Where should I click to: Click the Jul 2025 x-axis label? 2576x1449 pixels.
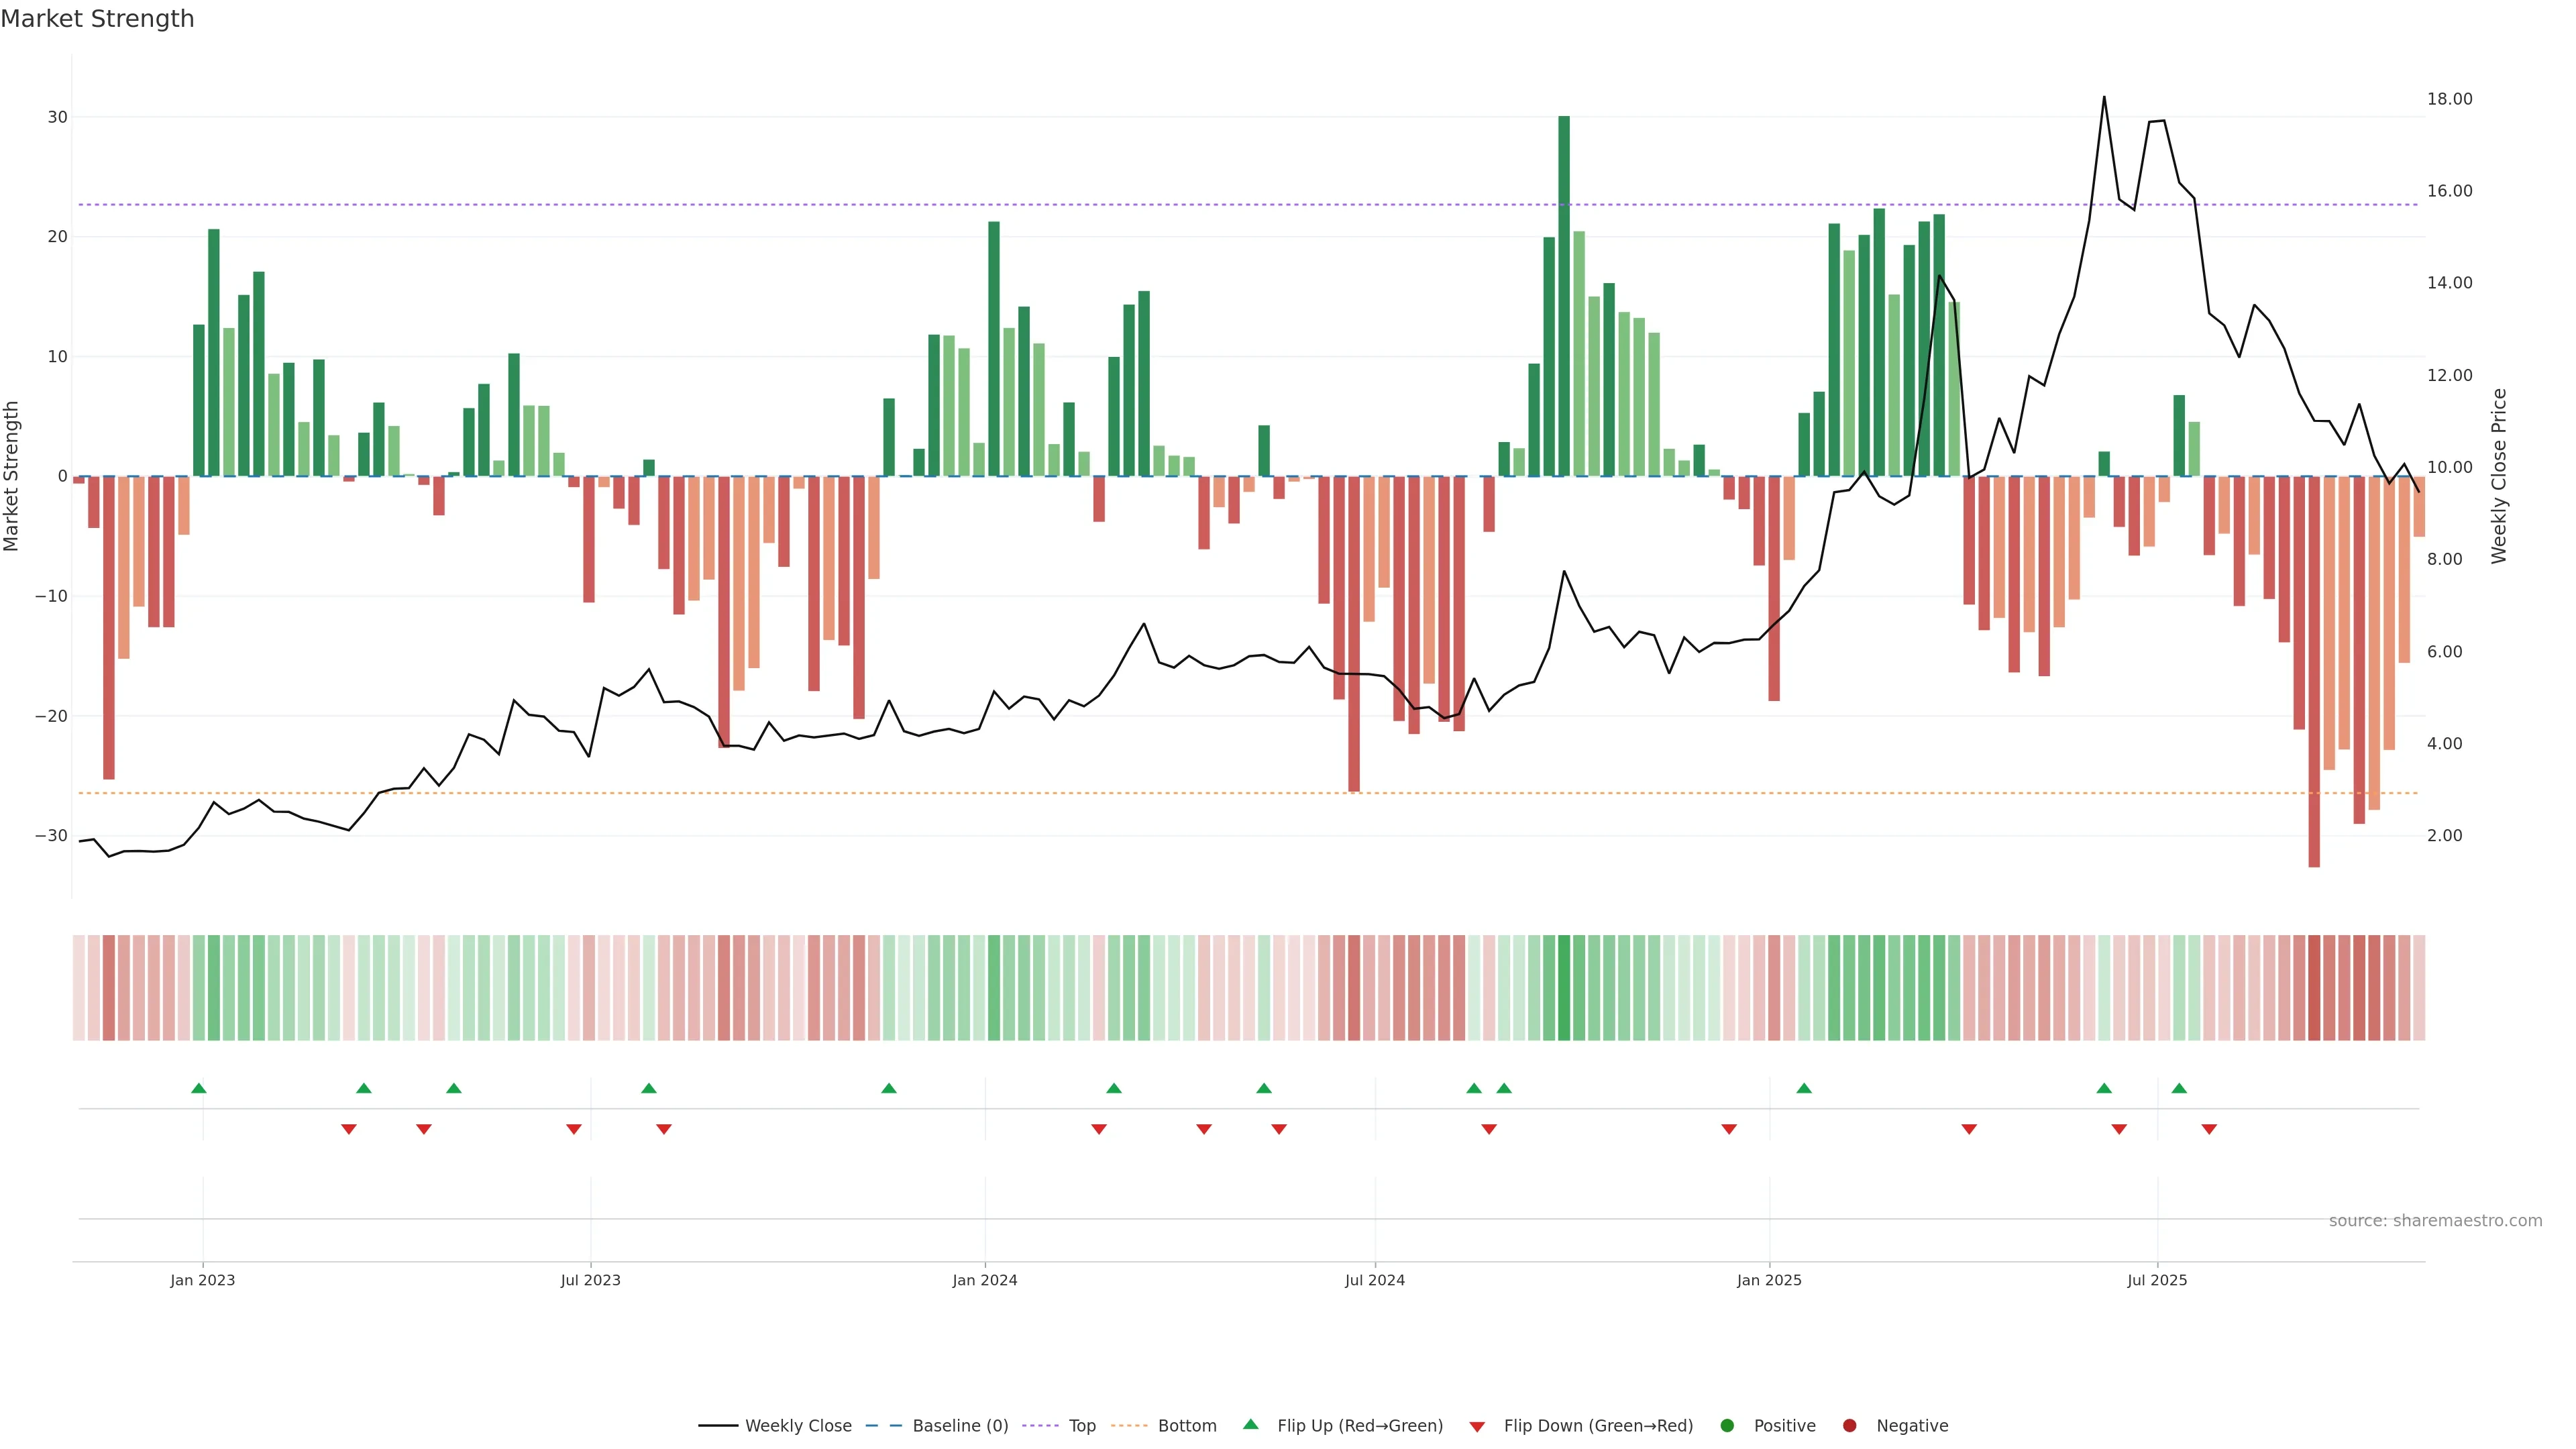[2157, 1280]
